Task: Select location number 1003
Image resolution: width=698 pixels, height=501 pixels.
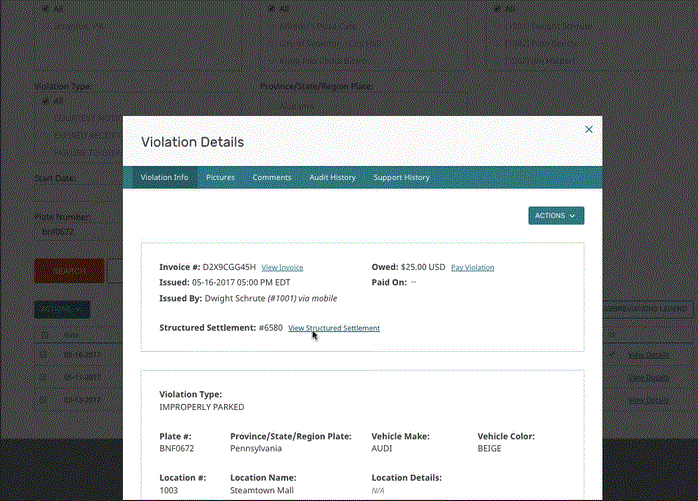Action: tap(168, 490)
